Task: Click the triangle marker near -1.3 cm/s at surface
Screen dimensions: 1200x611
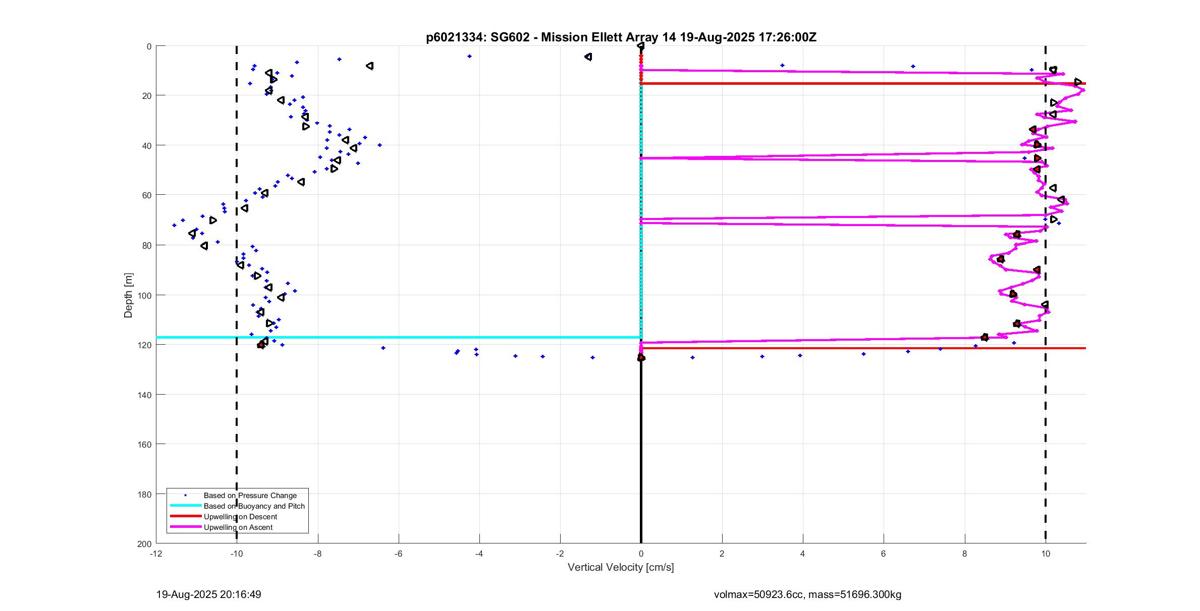Action: (x=588, y=57)
